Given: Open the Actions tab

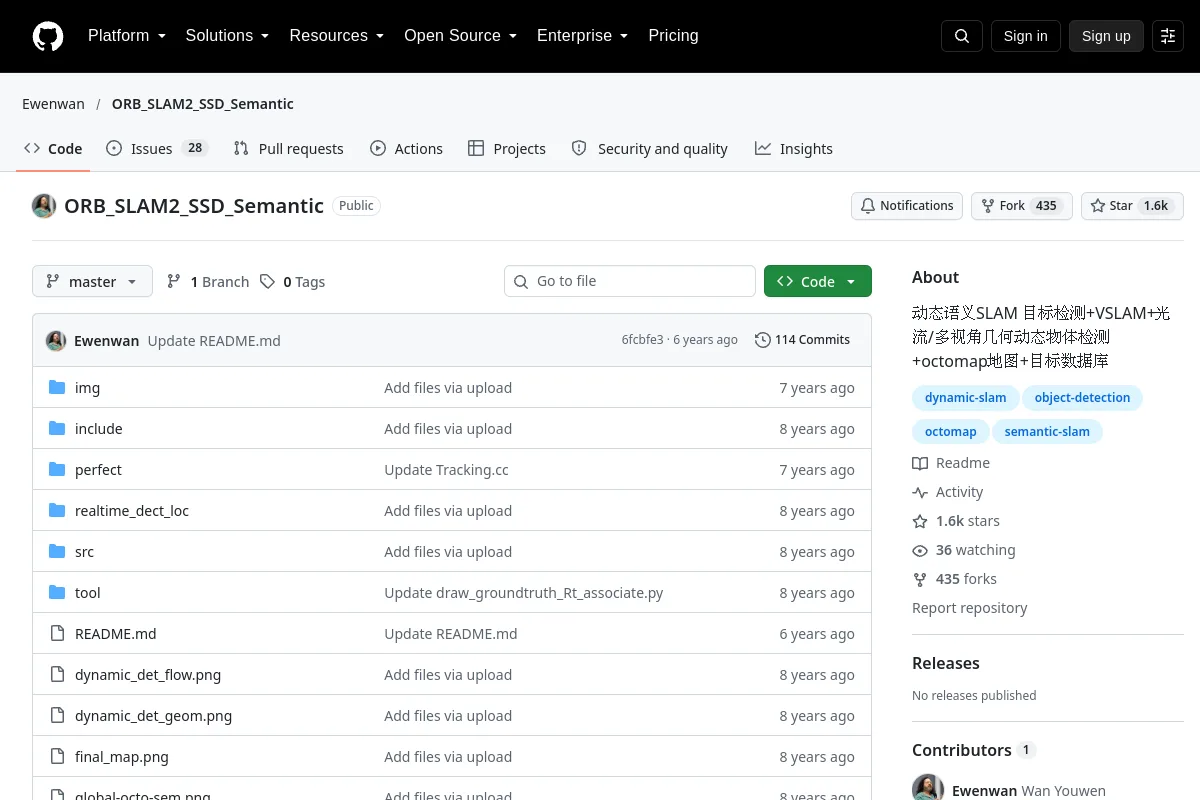Looking at the screenshot, I should 406,149.
